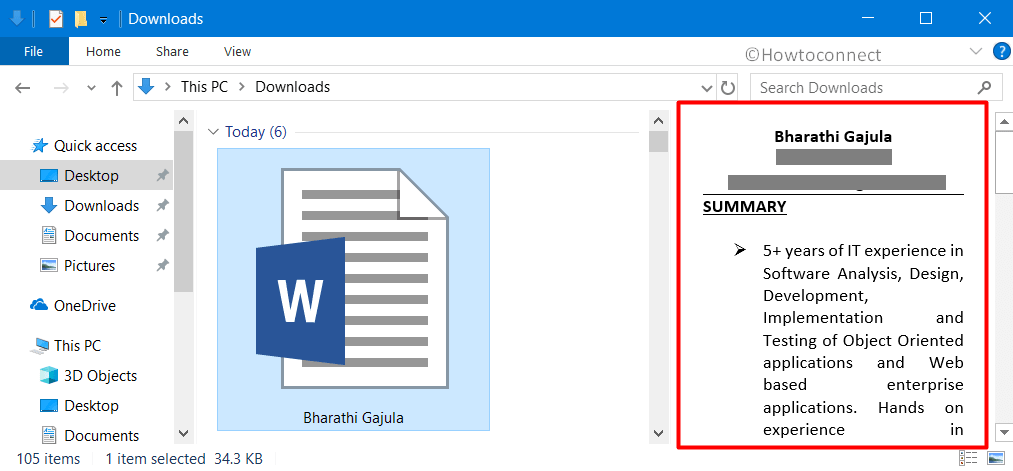Click the New folder icon in the title bar
This screenshot has width=1013, height=471.
81,18
